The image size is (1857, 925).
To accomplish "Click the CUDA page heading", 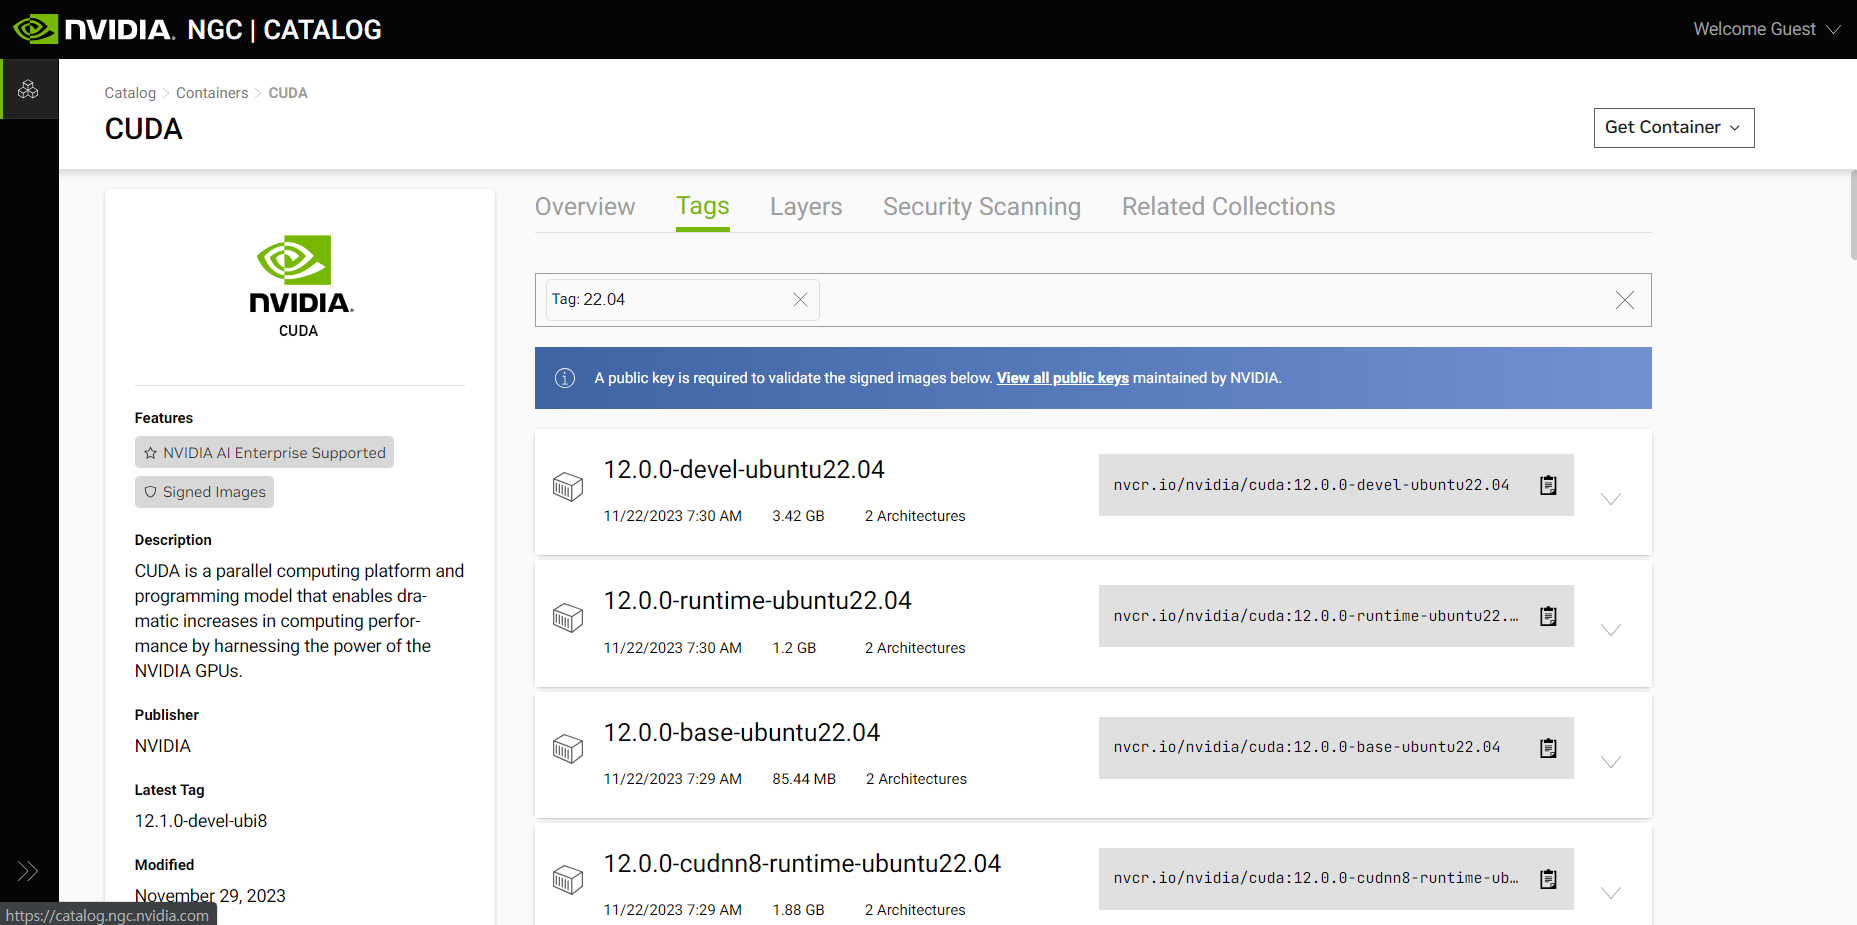I will (x=143, y=129).
